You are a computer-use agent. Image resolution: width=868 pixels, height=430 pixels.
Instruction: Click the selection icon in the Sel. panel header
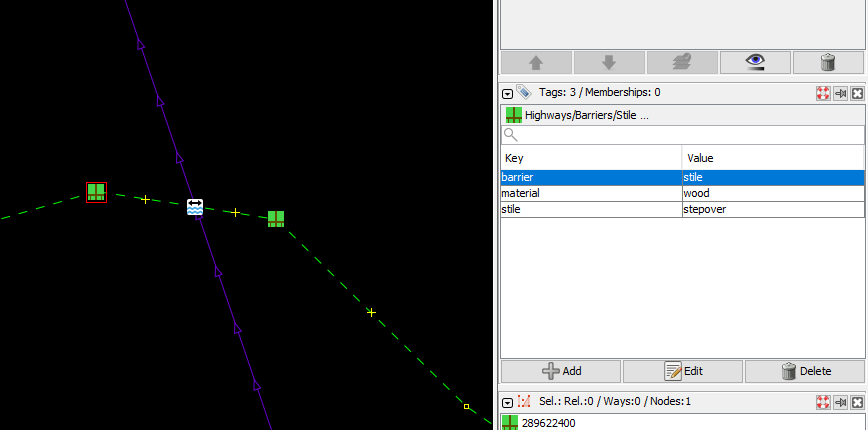pos(523,402)
